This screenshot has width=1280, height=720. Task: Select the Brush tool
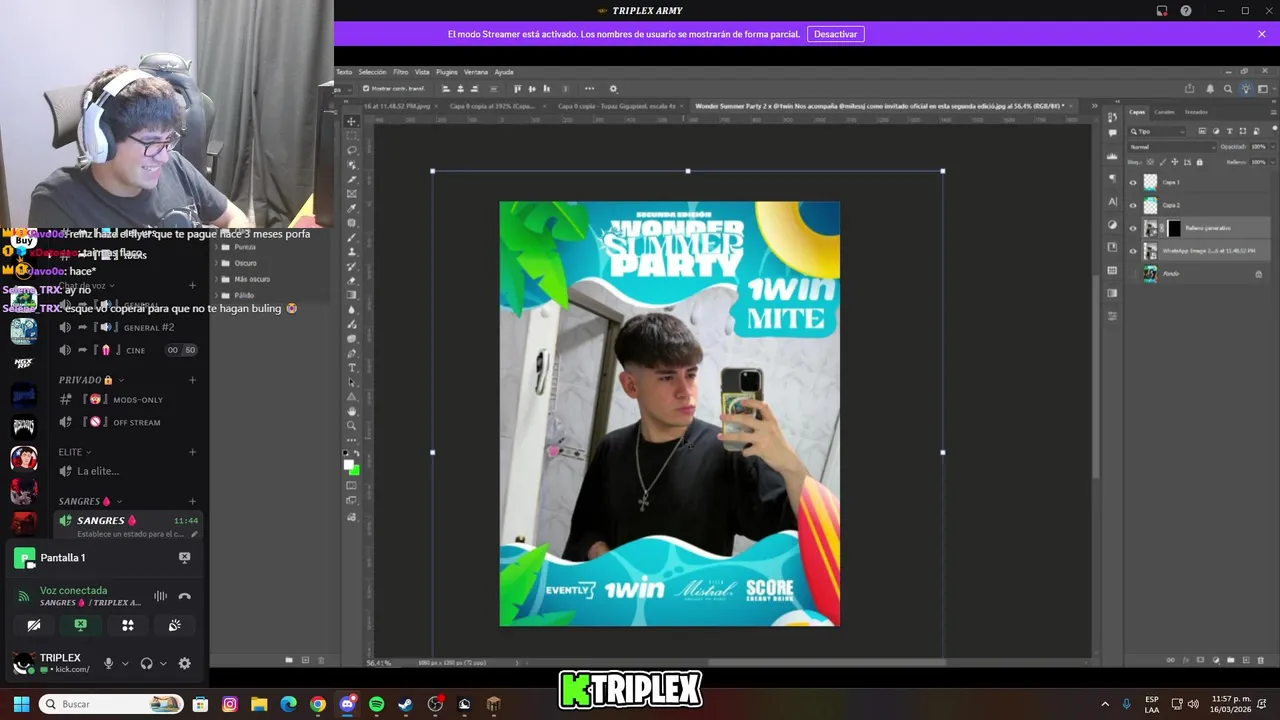(351, 237)
